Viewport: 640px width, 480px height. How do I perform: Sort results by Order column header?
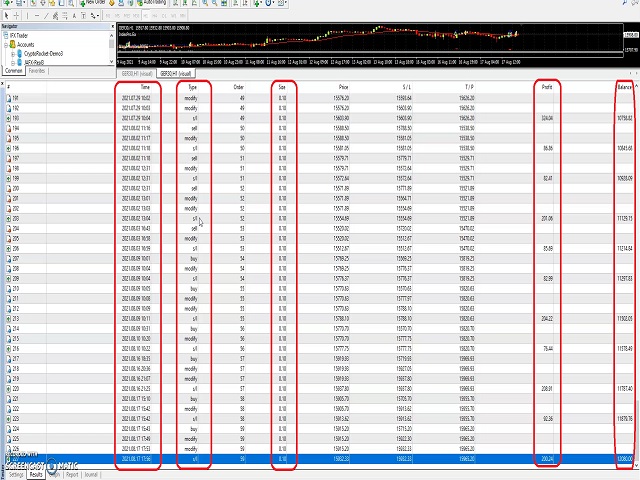tap(239, 87)
